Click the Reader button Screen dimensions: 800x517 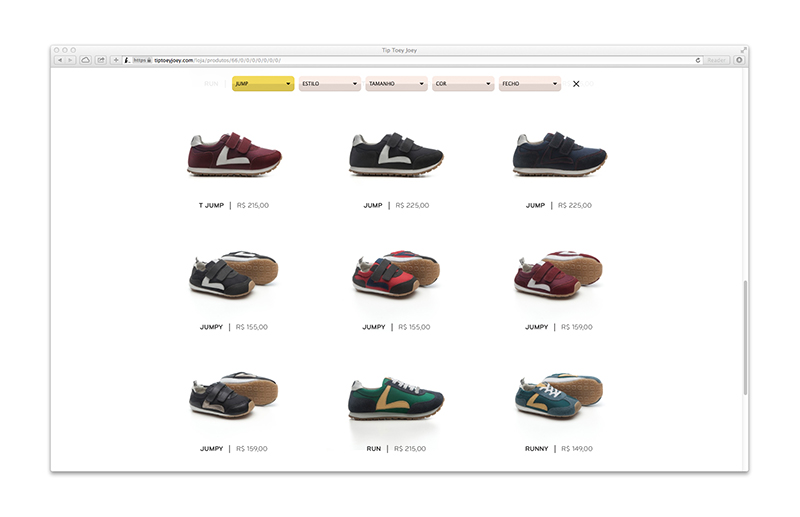pyautogui.click(x=716, y=60)
